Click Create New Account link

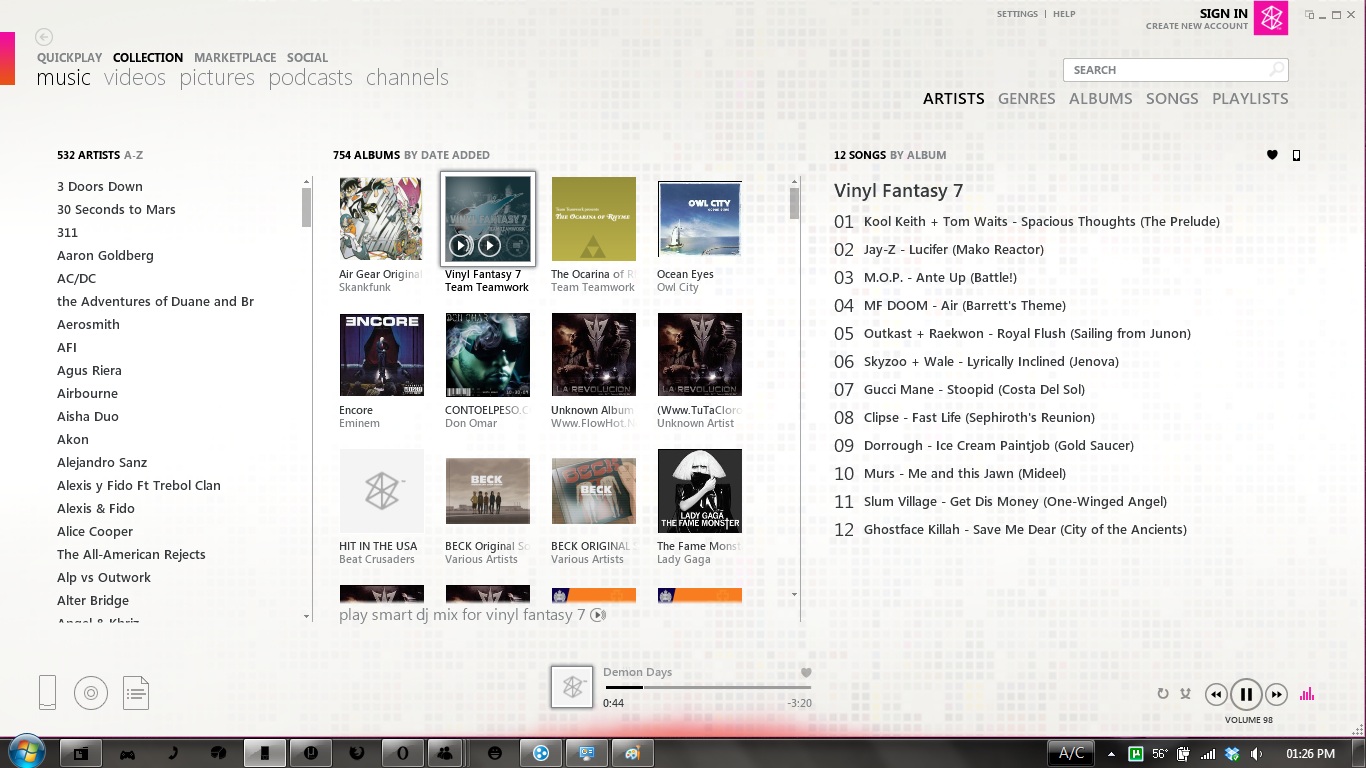click(1197, 26)
